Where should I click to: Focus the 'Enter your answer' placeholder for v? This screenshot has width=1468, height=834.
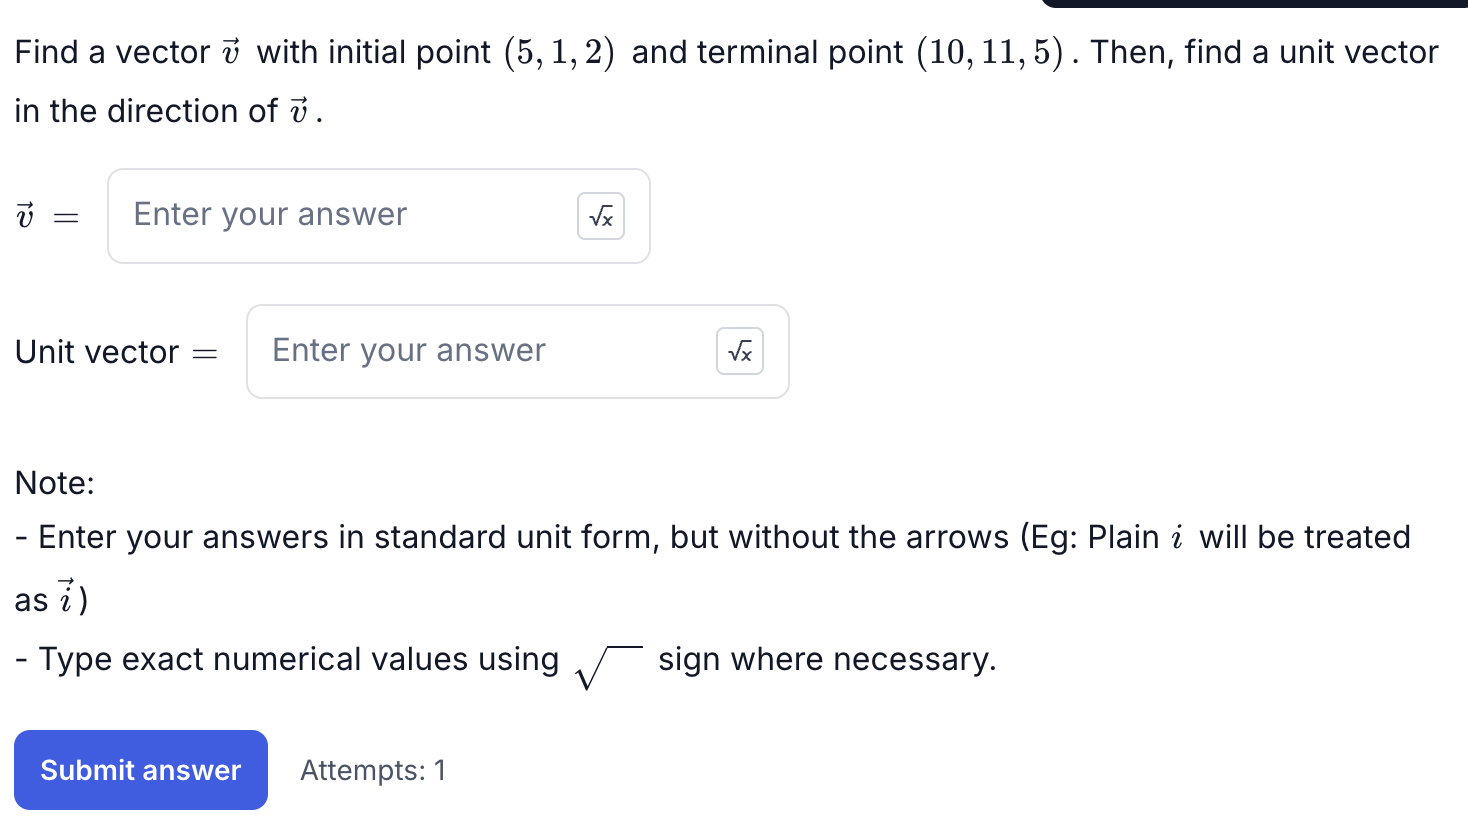(270, 215)
